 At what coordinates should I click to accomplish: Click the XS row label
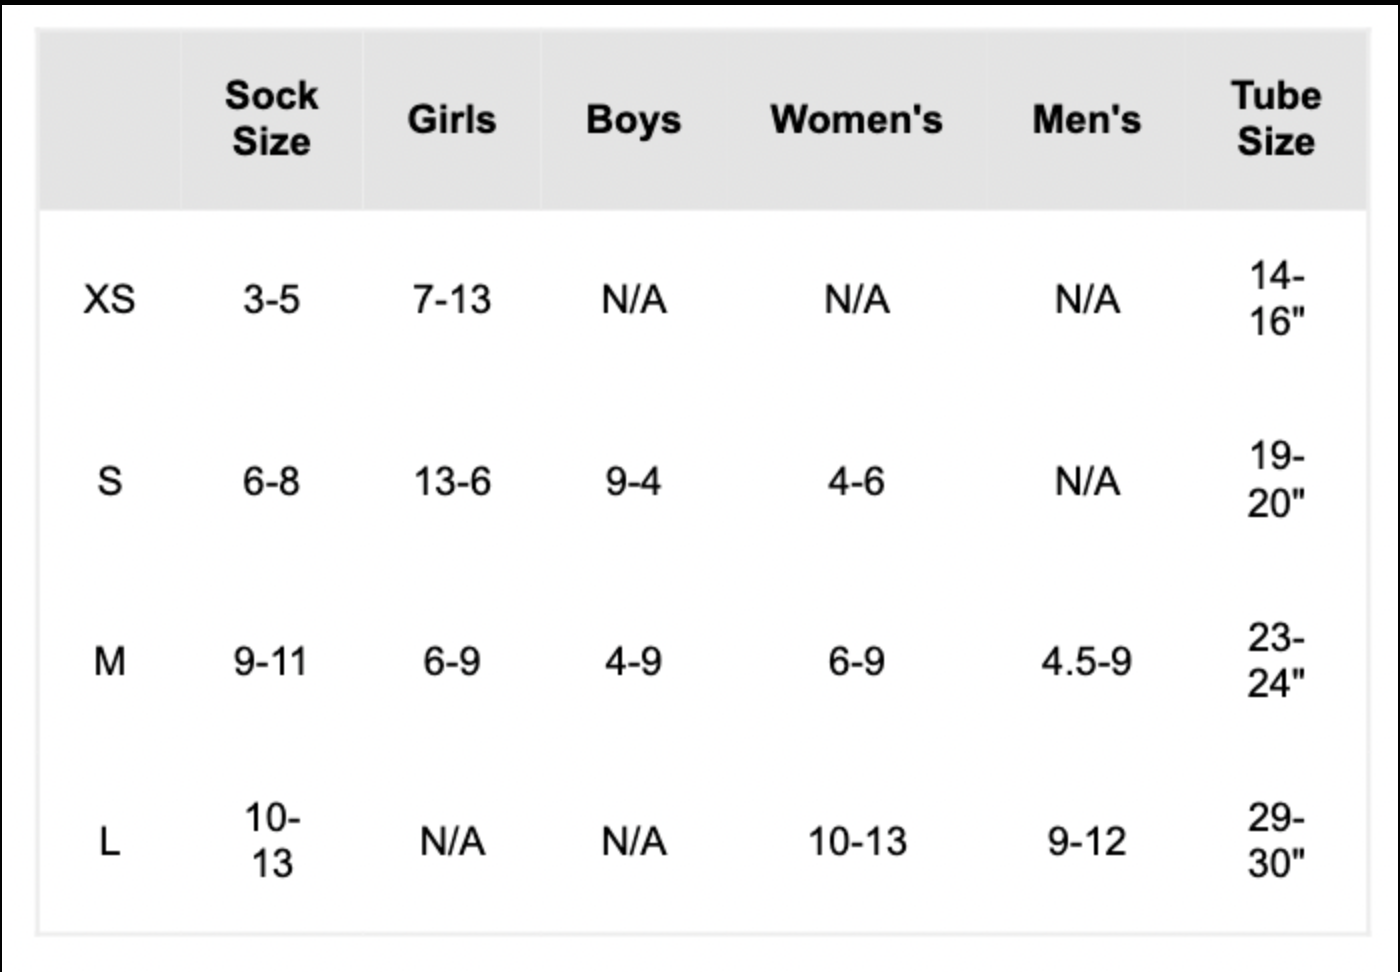click(x=109, y=299)
